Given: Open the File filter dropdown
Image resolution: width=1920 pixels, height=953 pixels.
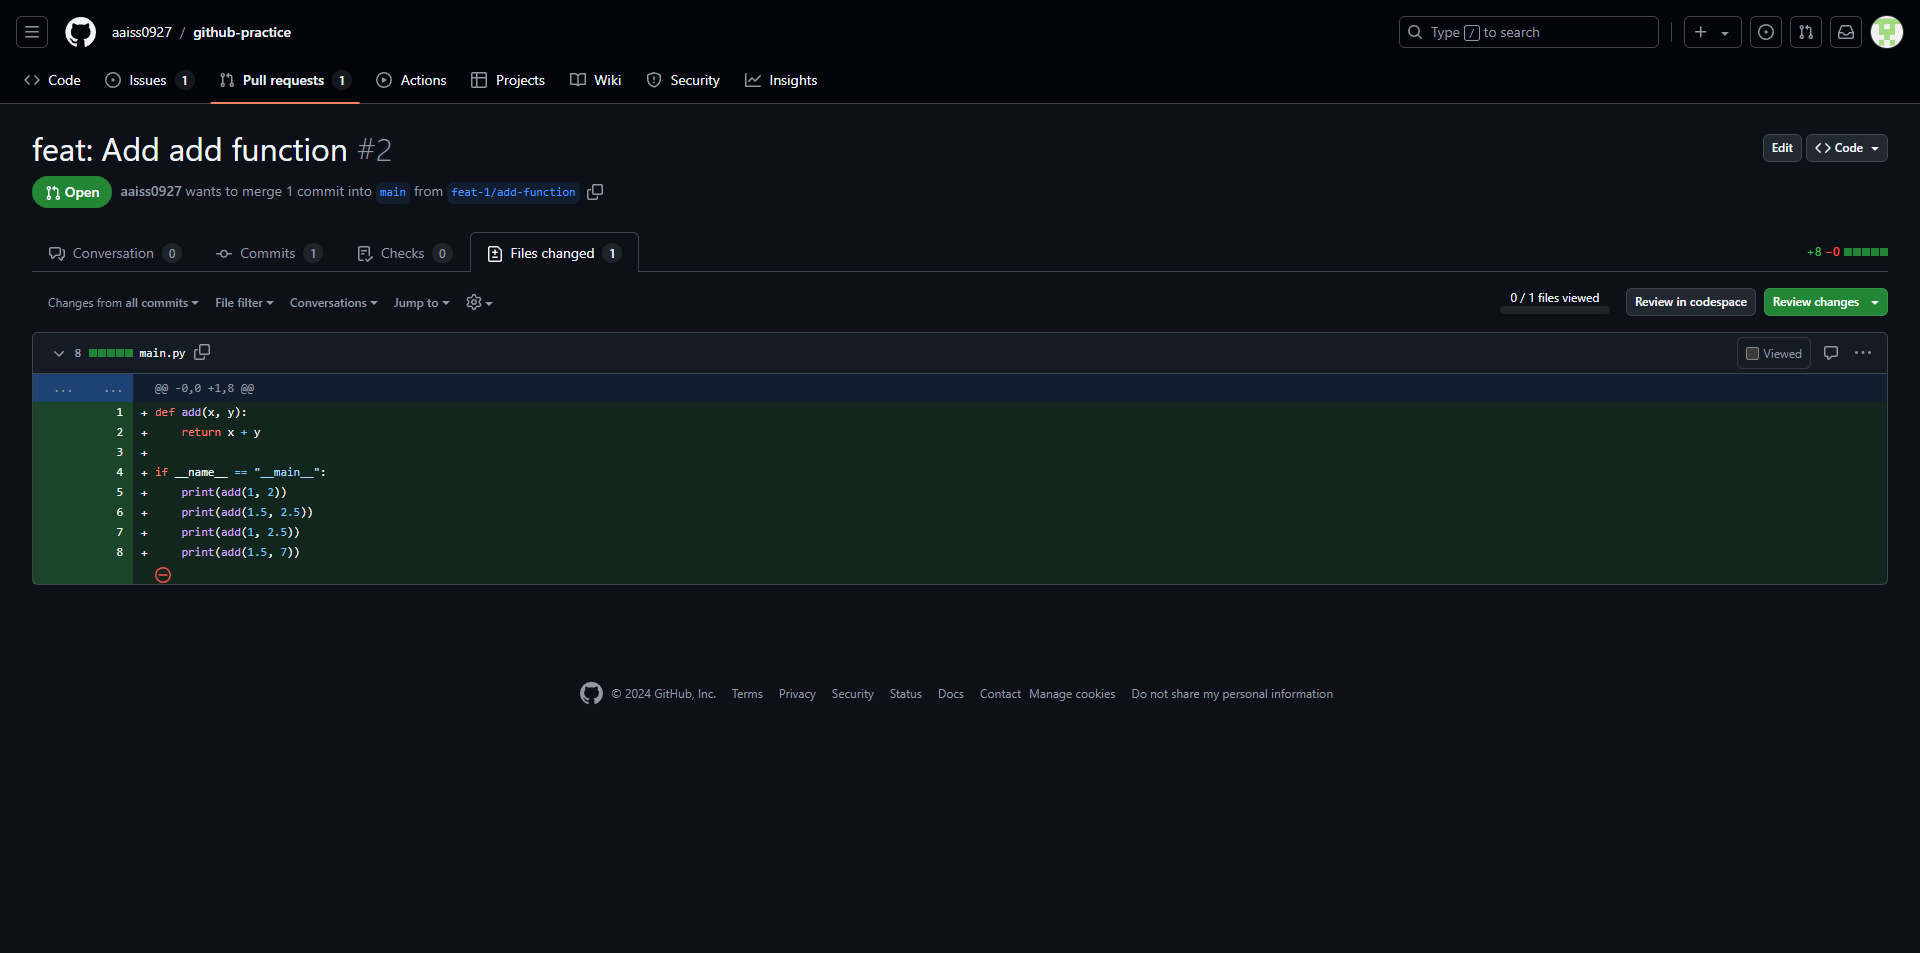Looking at the screenshot, I should [x=244, y=303].
